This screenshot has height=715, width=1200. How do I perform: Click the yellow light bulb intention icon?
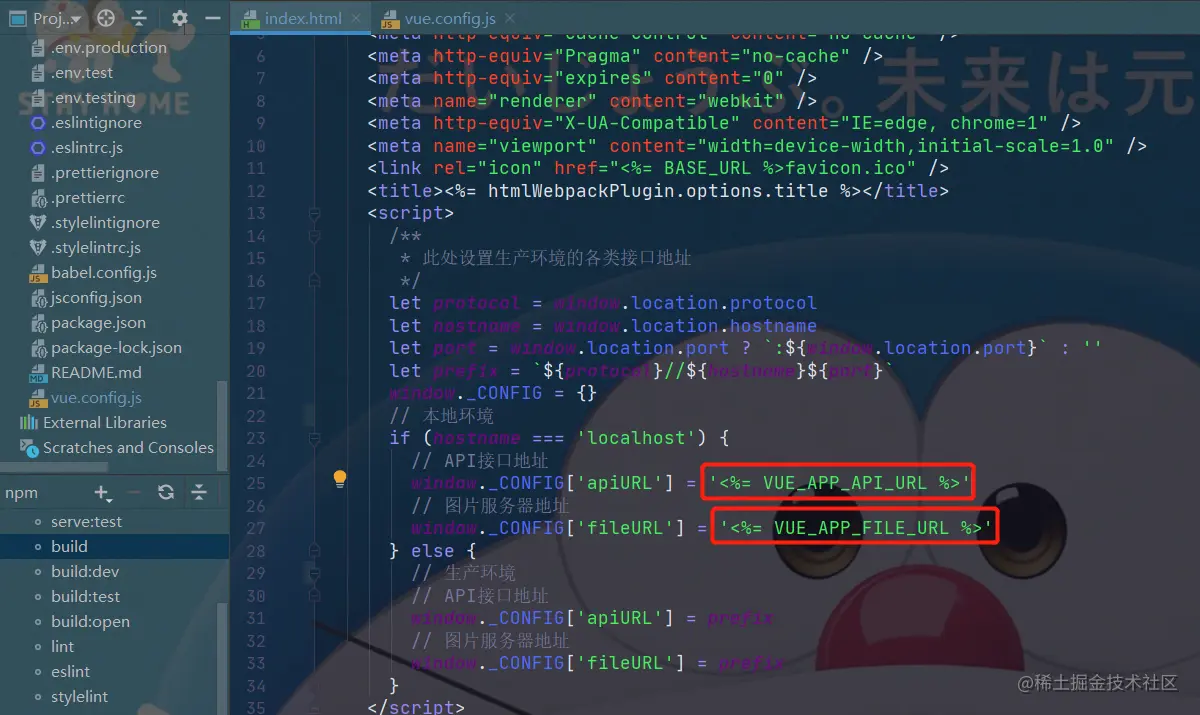pos(340,479)
